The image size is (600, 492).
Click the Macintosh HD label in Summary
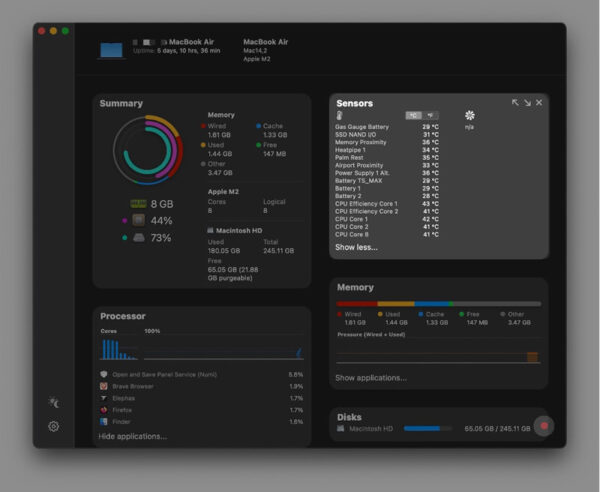point(239,230)
